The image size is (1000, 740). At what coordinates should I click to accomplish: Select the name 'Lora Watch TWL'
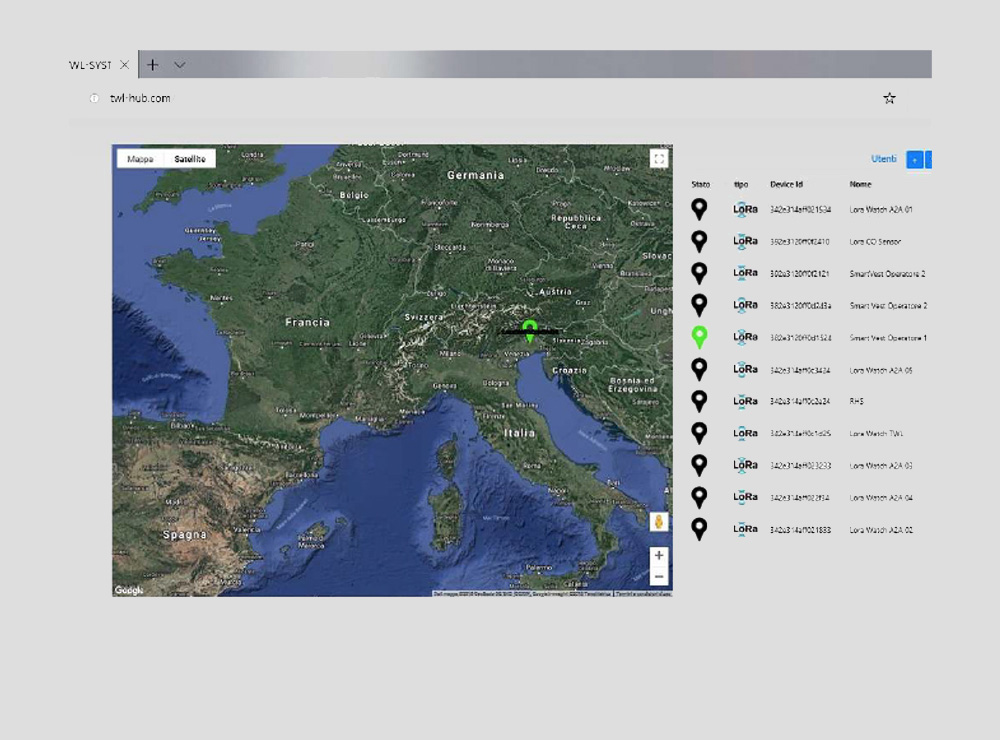coord(876,434)
